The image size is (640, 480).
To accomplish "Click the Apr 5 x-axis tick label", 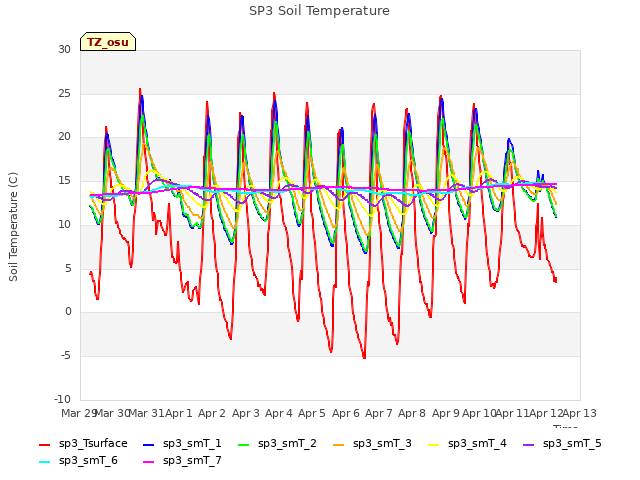I will coord(312,413).
